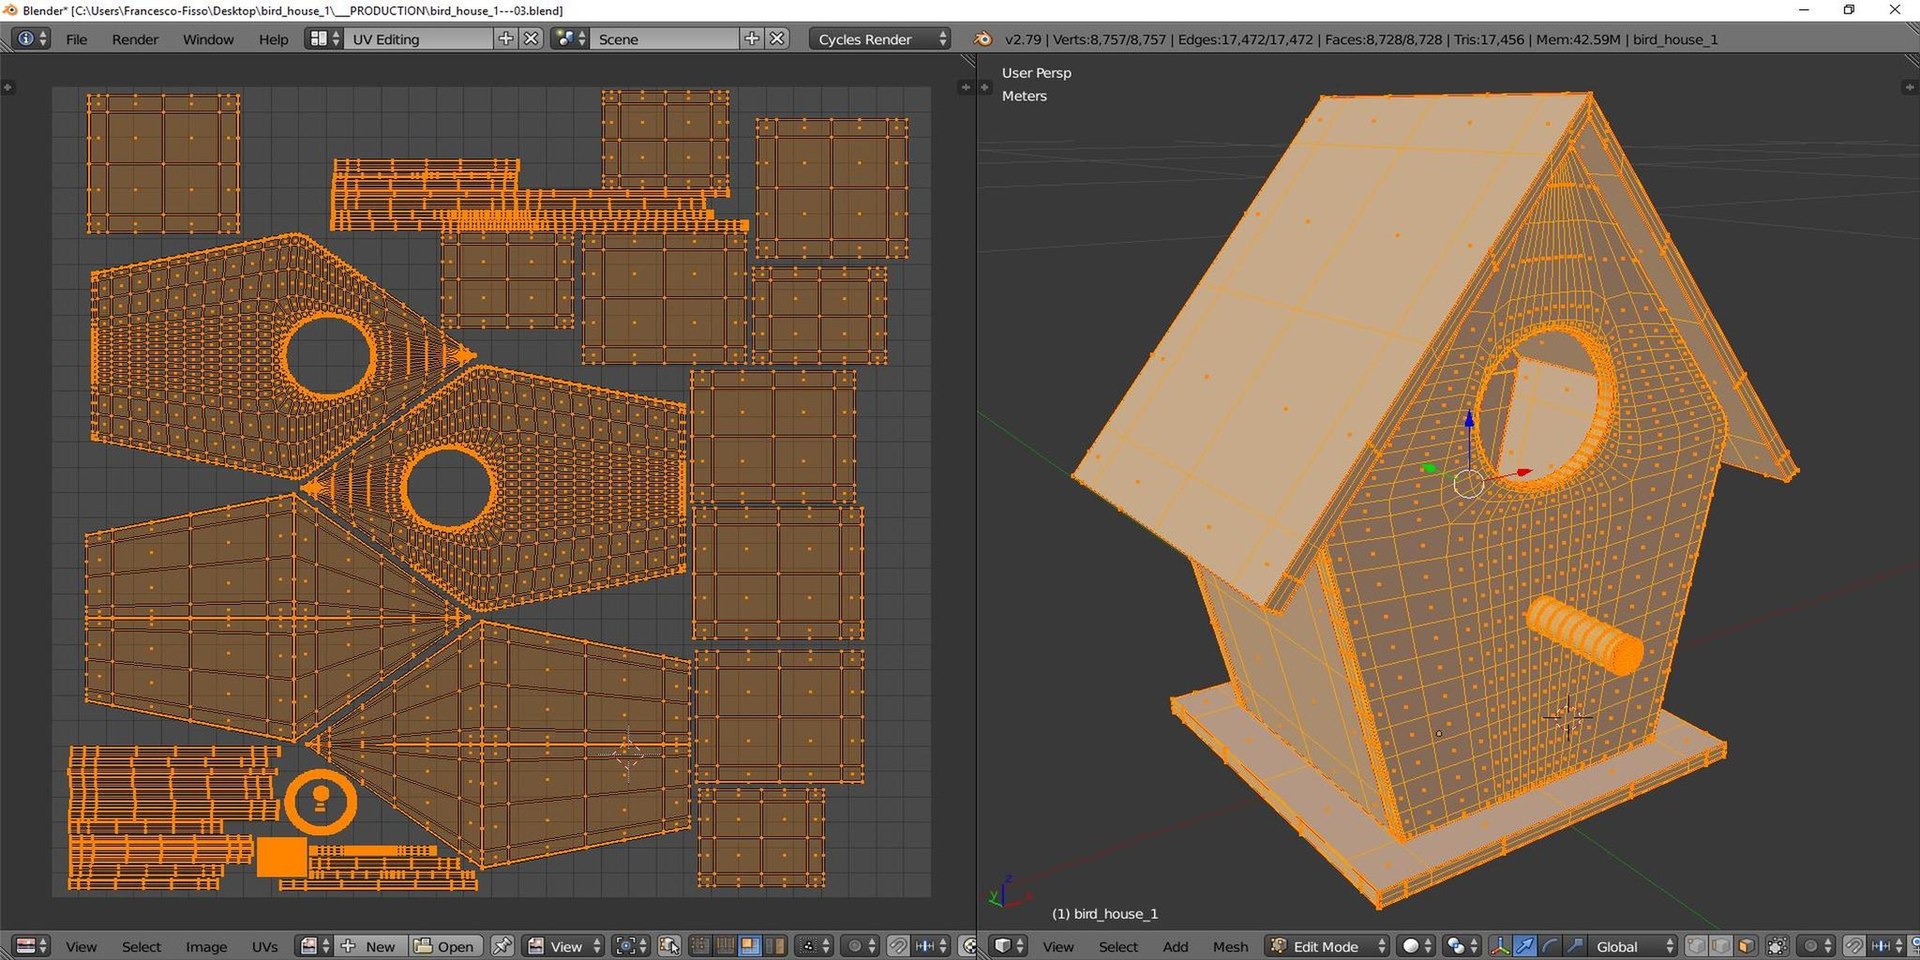The image size is (1920, 960).
Task: Click UV editor left panel expand plus
Action: pos(8,88)
